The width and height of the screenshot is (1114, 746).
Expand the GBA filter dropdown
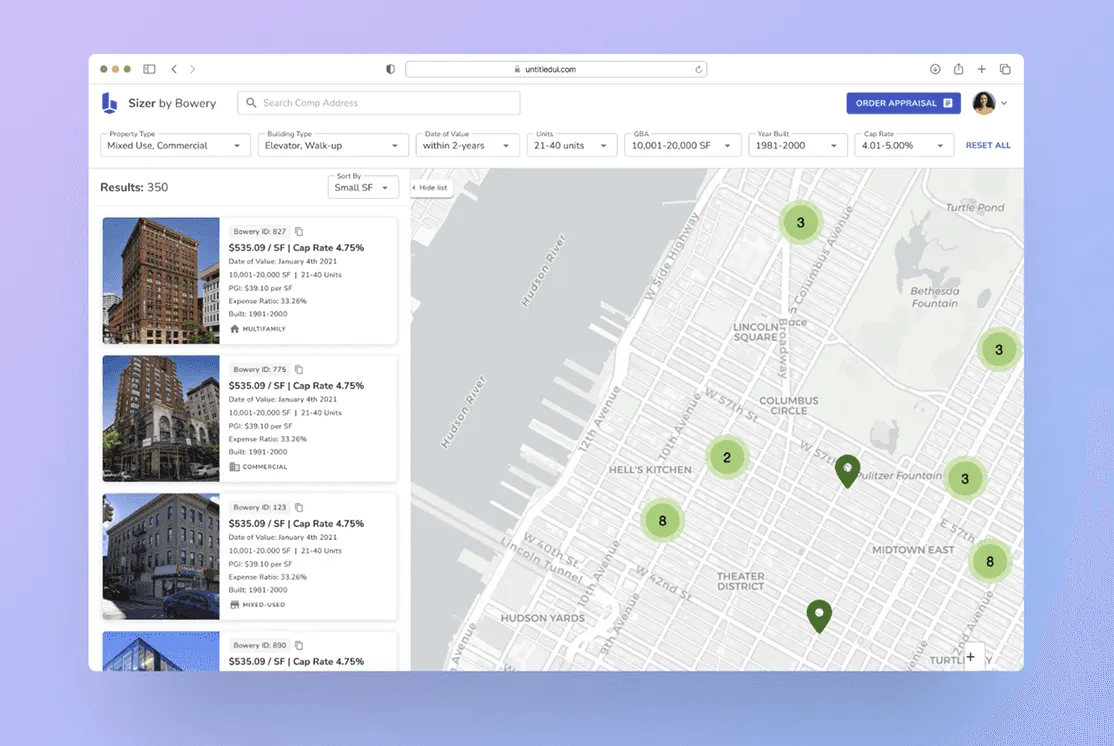[682, 145]
